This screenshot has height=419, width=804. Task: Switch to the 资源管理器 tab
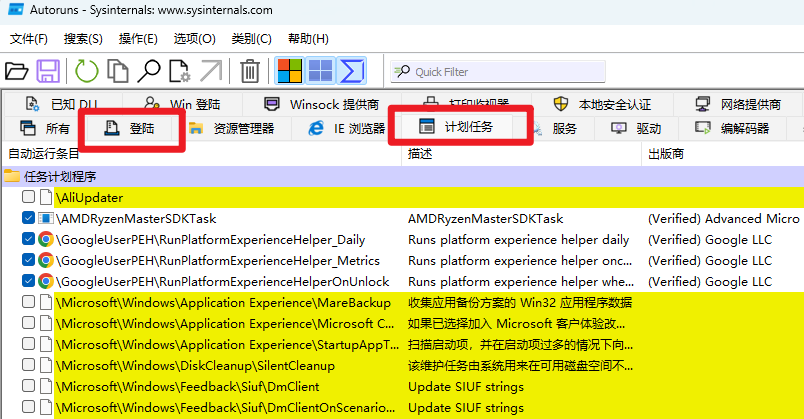tap(231, 128)
